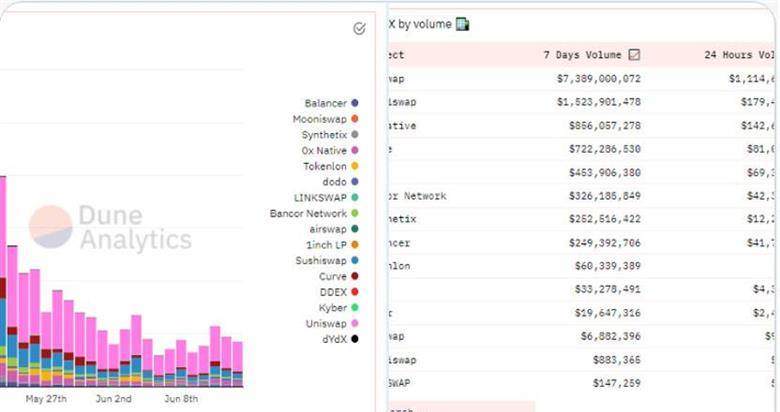
Task: Click the tallest pink bar at chart's left edge
Action: 3,229
